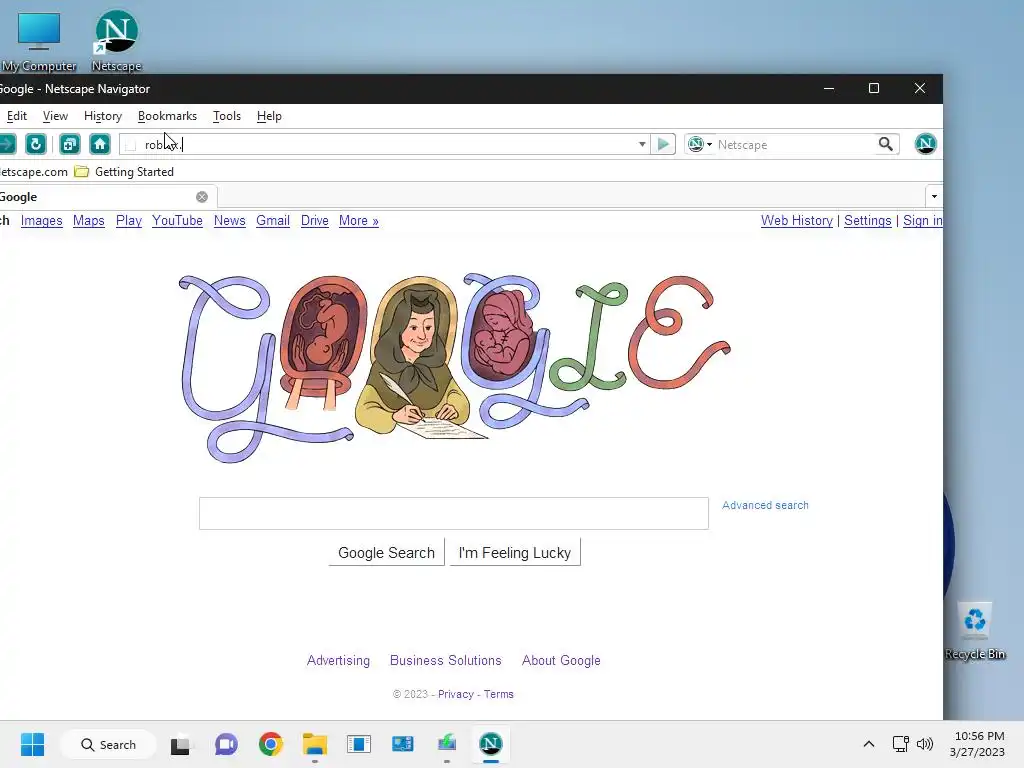This screenshot has width=1024, height=768.
Task: Open the Tools menu
Action: 227,116
